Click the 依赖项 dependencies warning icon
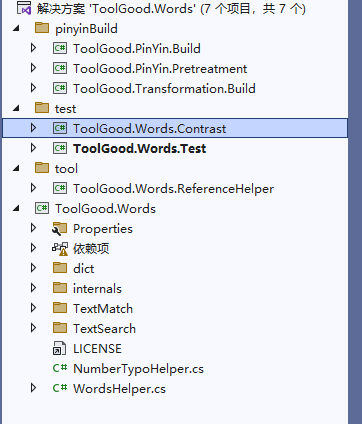 (x=60, y=249)
